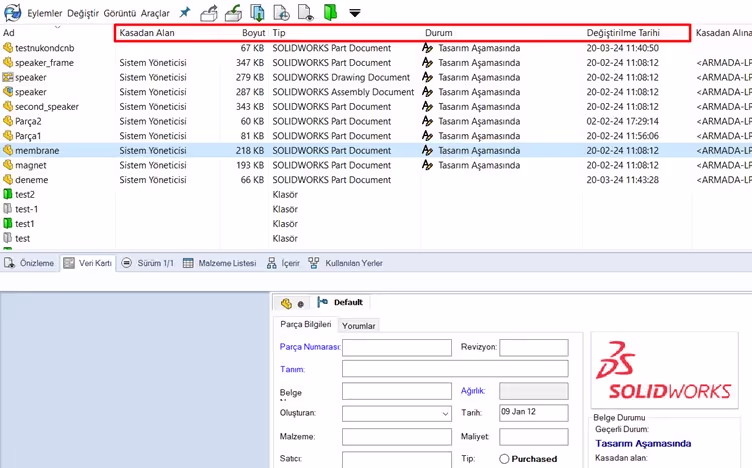Click the part icon configuration tab
The height and width of the screenshot is (468, 752).
pyautogui.click(x=293, y=303)
